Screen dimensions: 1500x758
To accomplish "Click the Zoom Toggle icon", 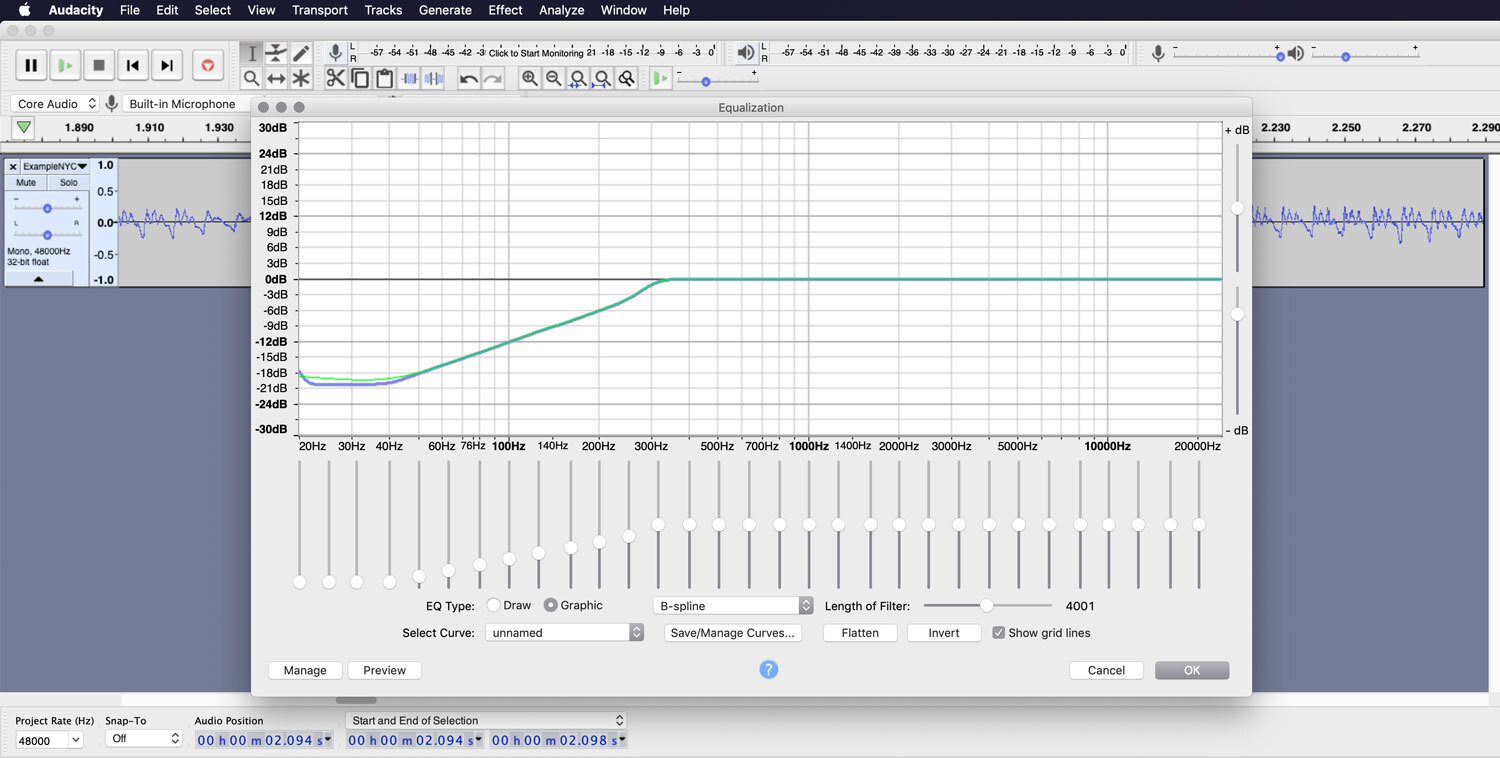I will (x=626, y=78).
